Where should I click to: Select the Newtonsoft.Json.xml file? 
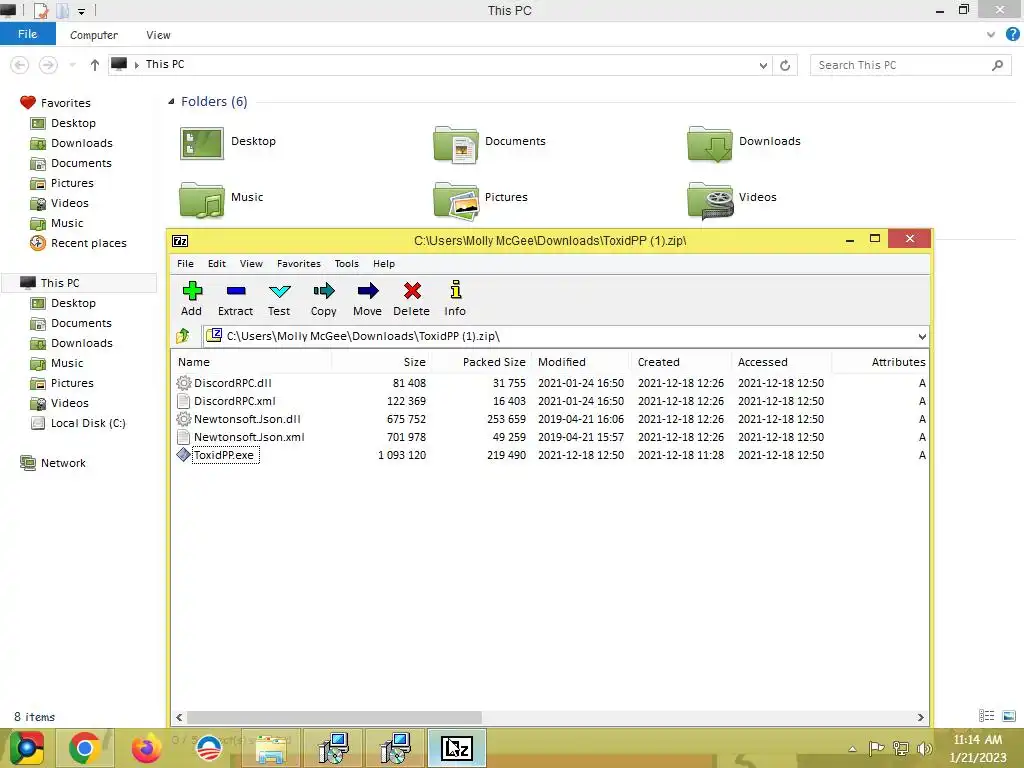[249, 437]
